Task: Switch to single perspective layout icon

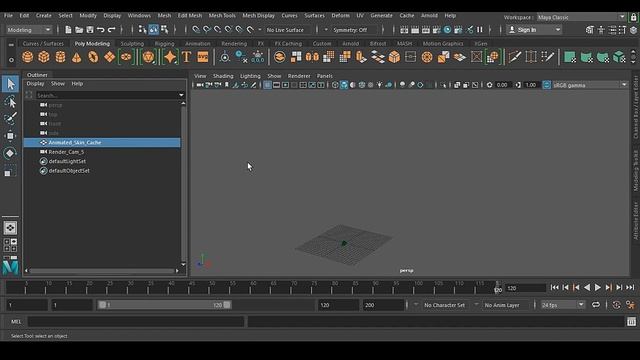Action: (x=10, y=228)
